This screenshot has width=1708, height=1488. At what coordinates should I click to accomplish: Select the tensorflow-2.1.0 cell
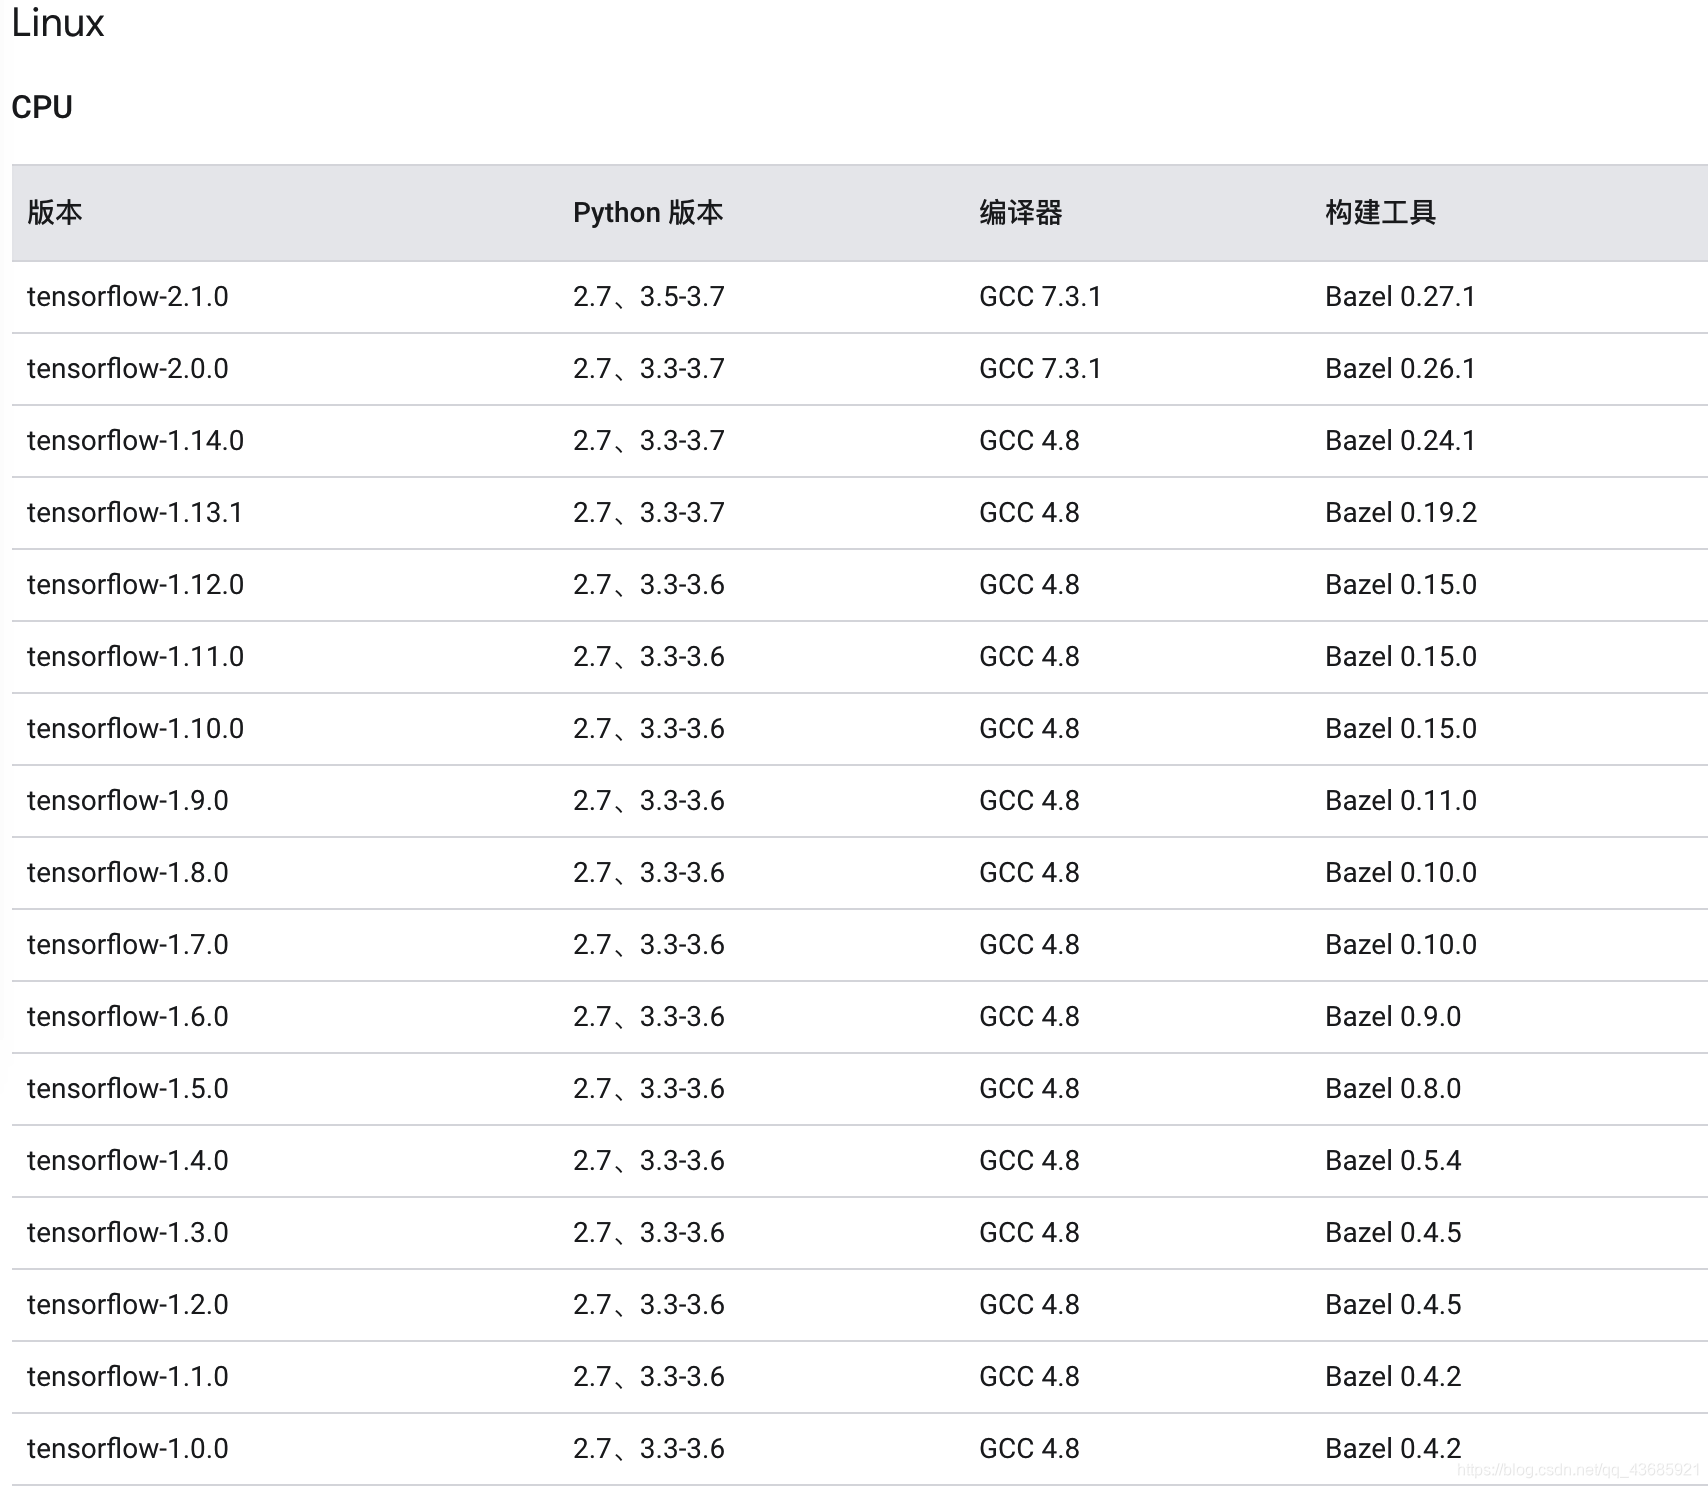pos(128,297)
